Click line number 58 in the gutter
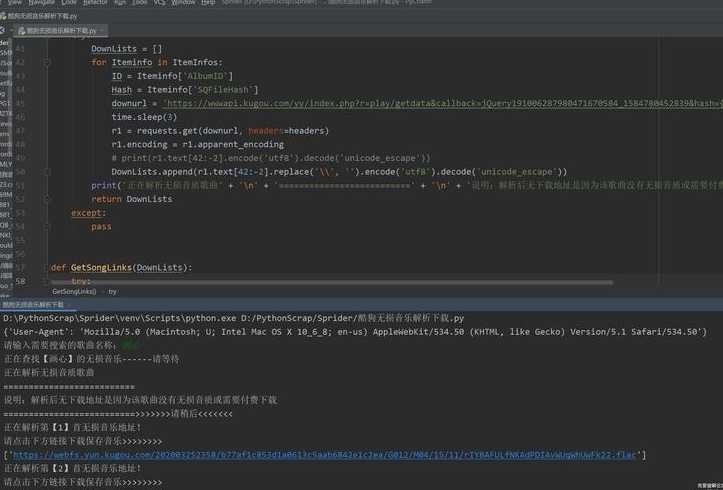Image resolution: width=723 pixels, height=490 pixels. (x=20, y=281)
